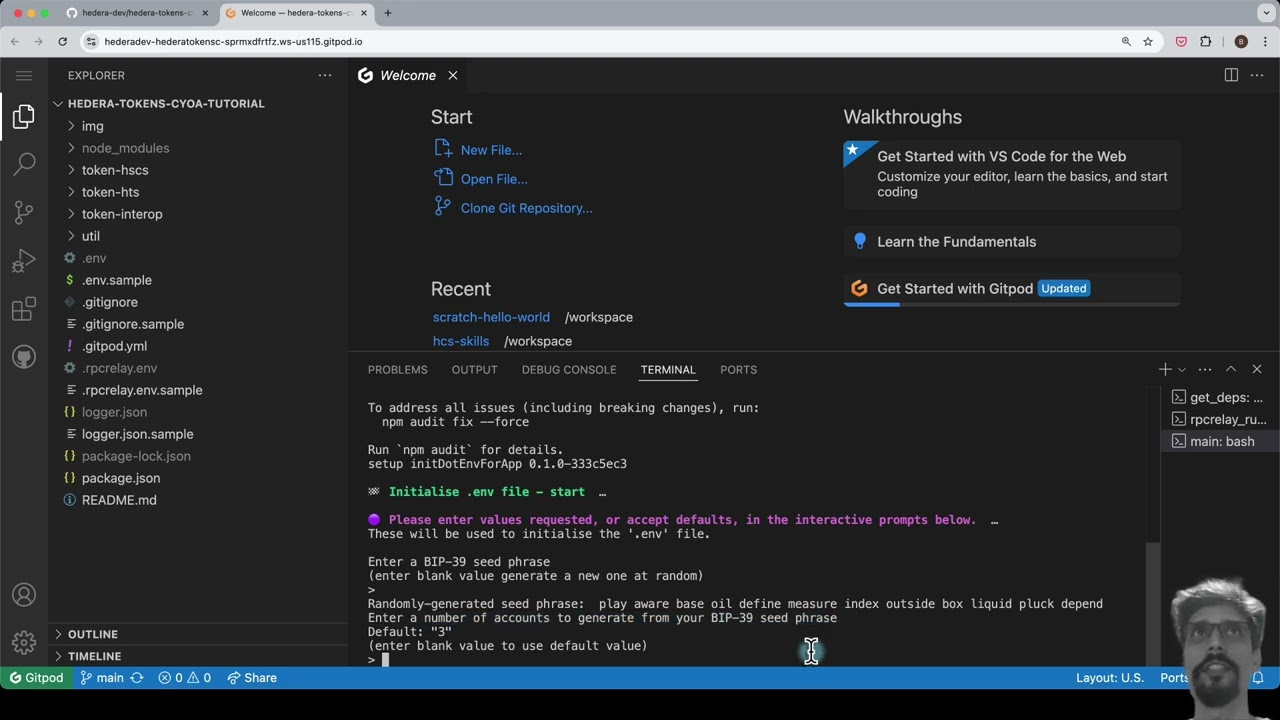This screenshot has height=720, width=1280.
Task: Collapse the HEDERA-TOKENS-CYOA-TUTORIAL root folder
Action: click(x=166, y=104)
